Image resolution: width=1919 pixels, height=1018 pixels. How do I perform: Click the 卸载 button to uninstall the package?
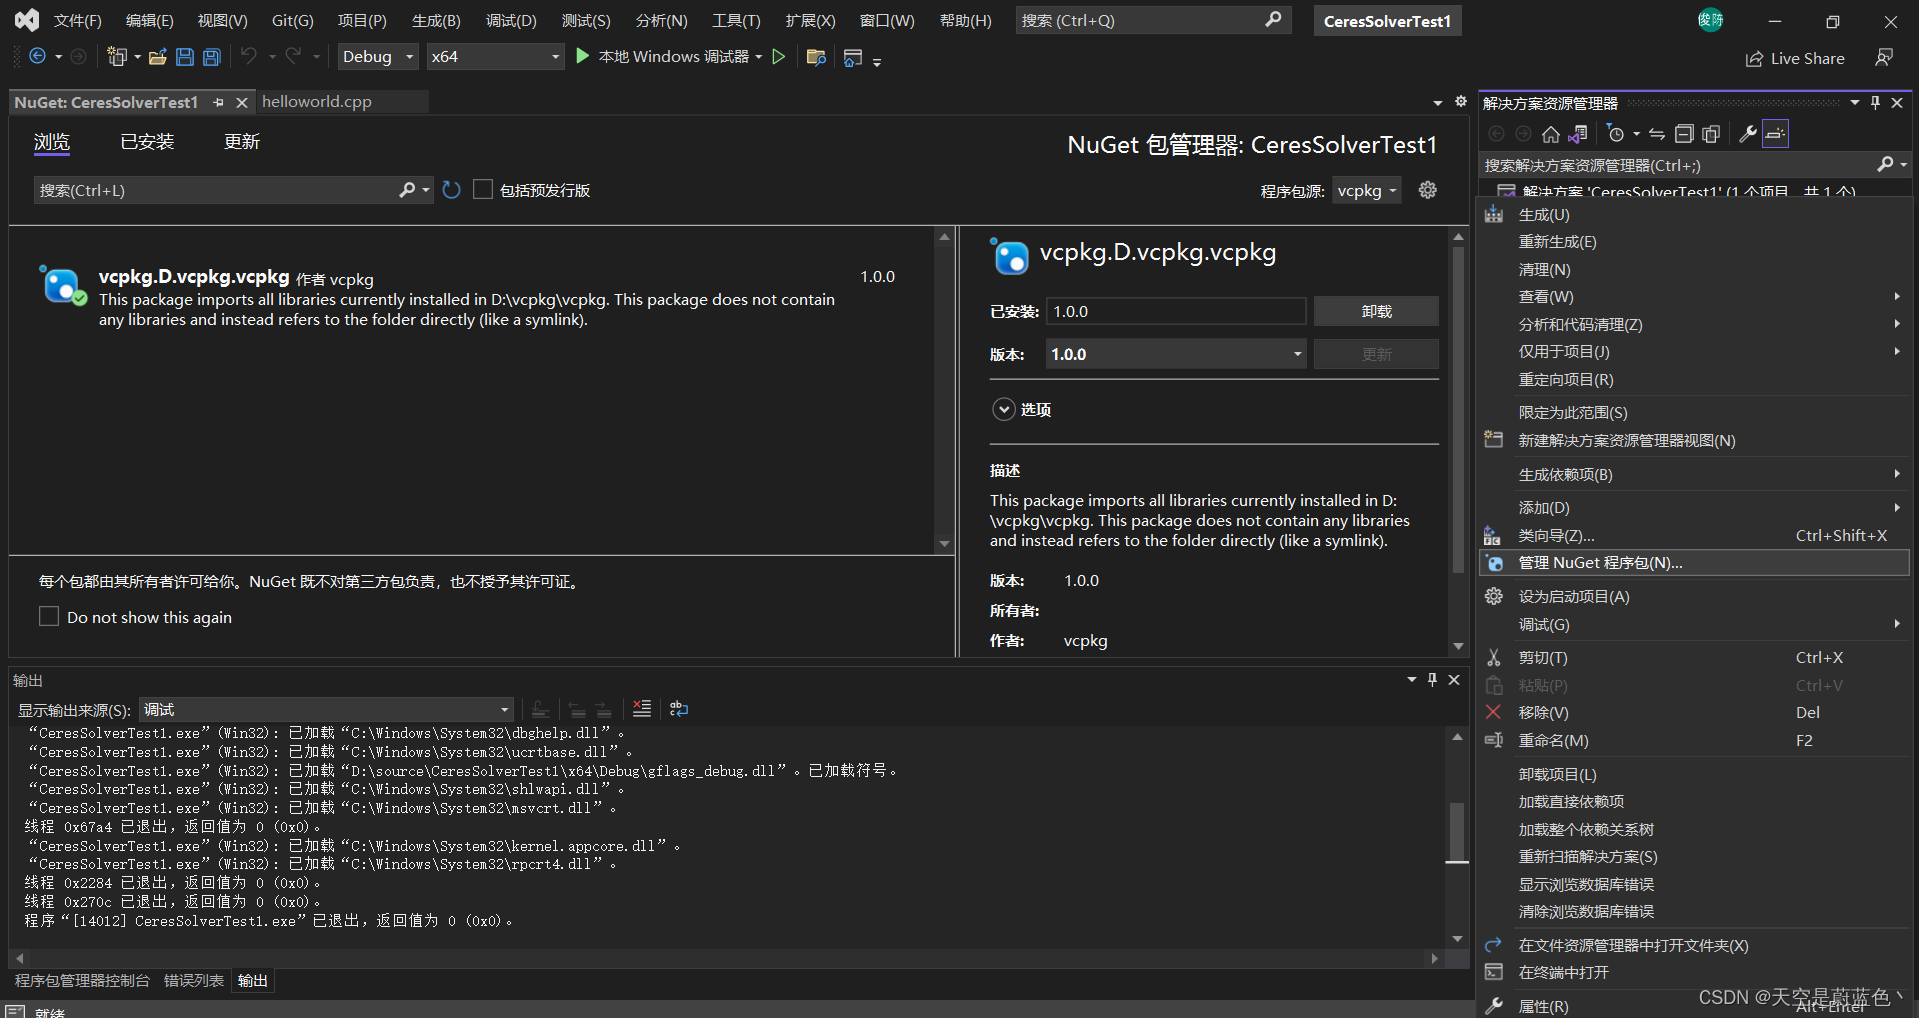tap(1376, 311)
